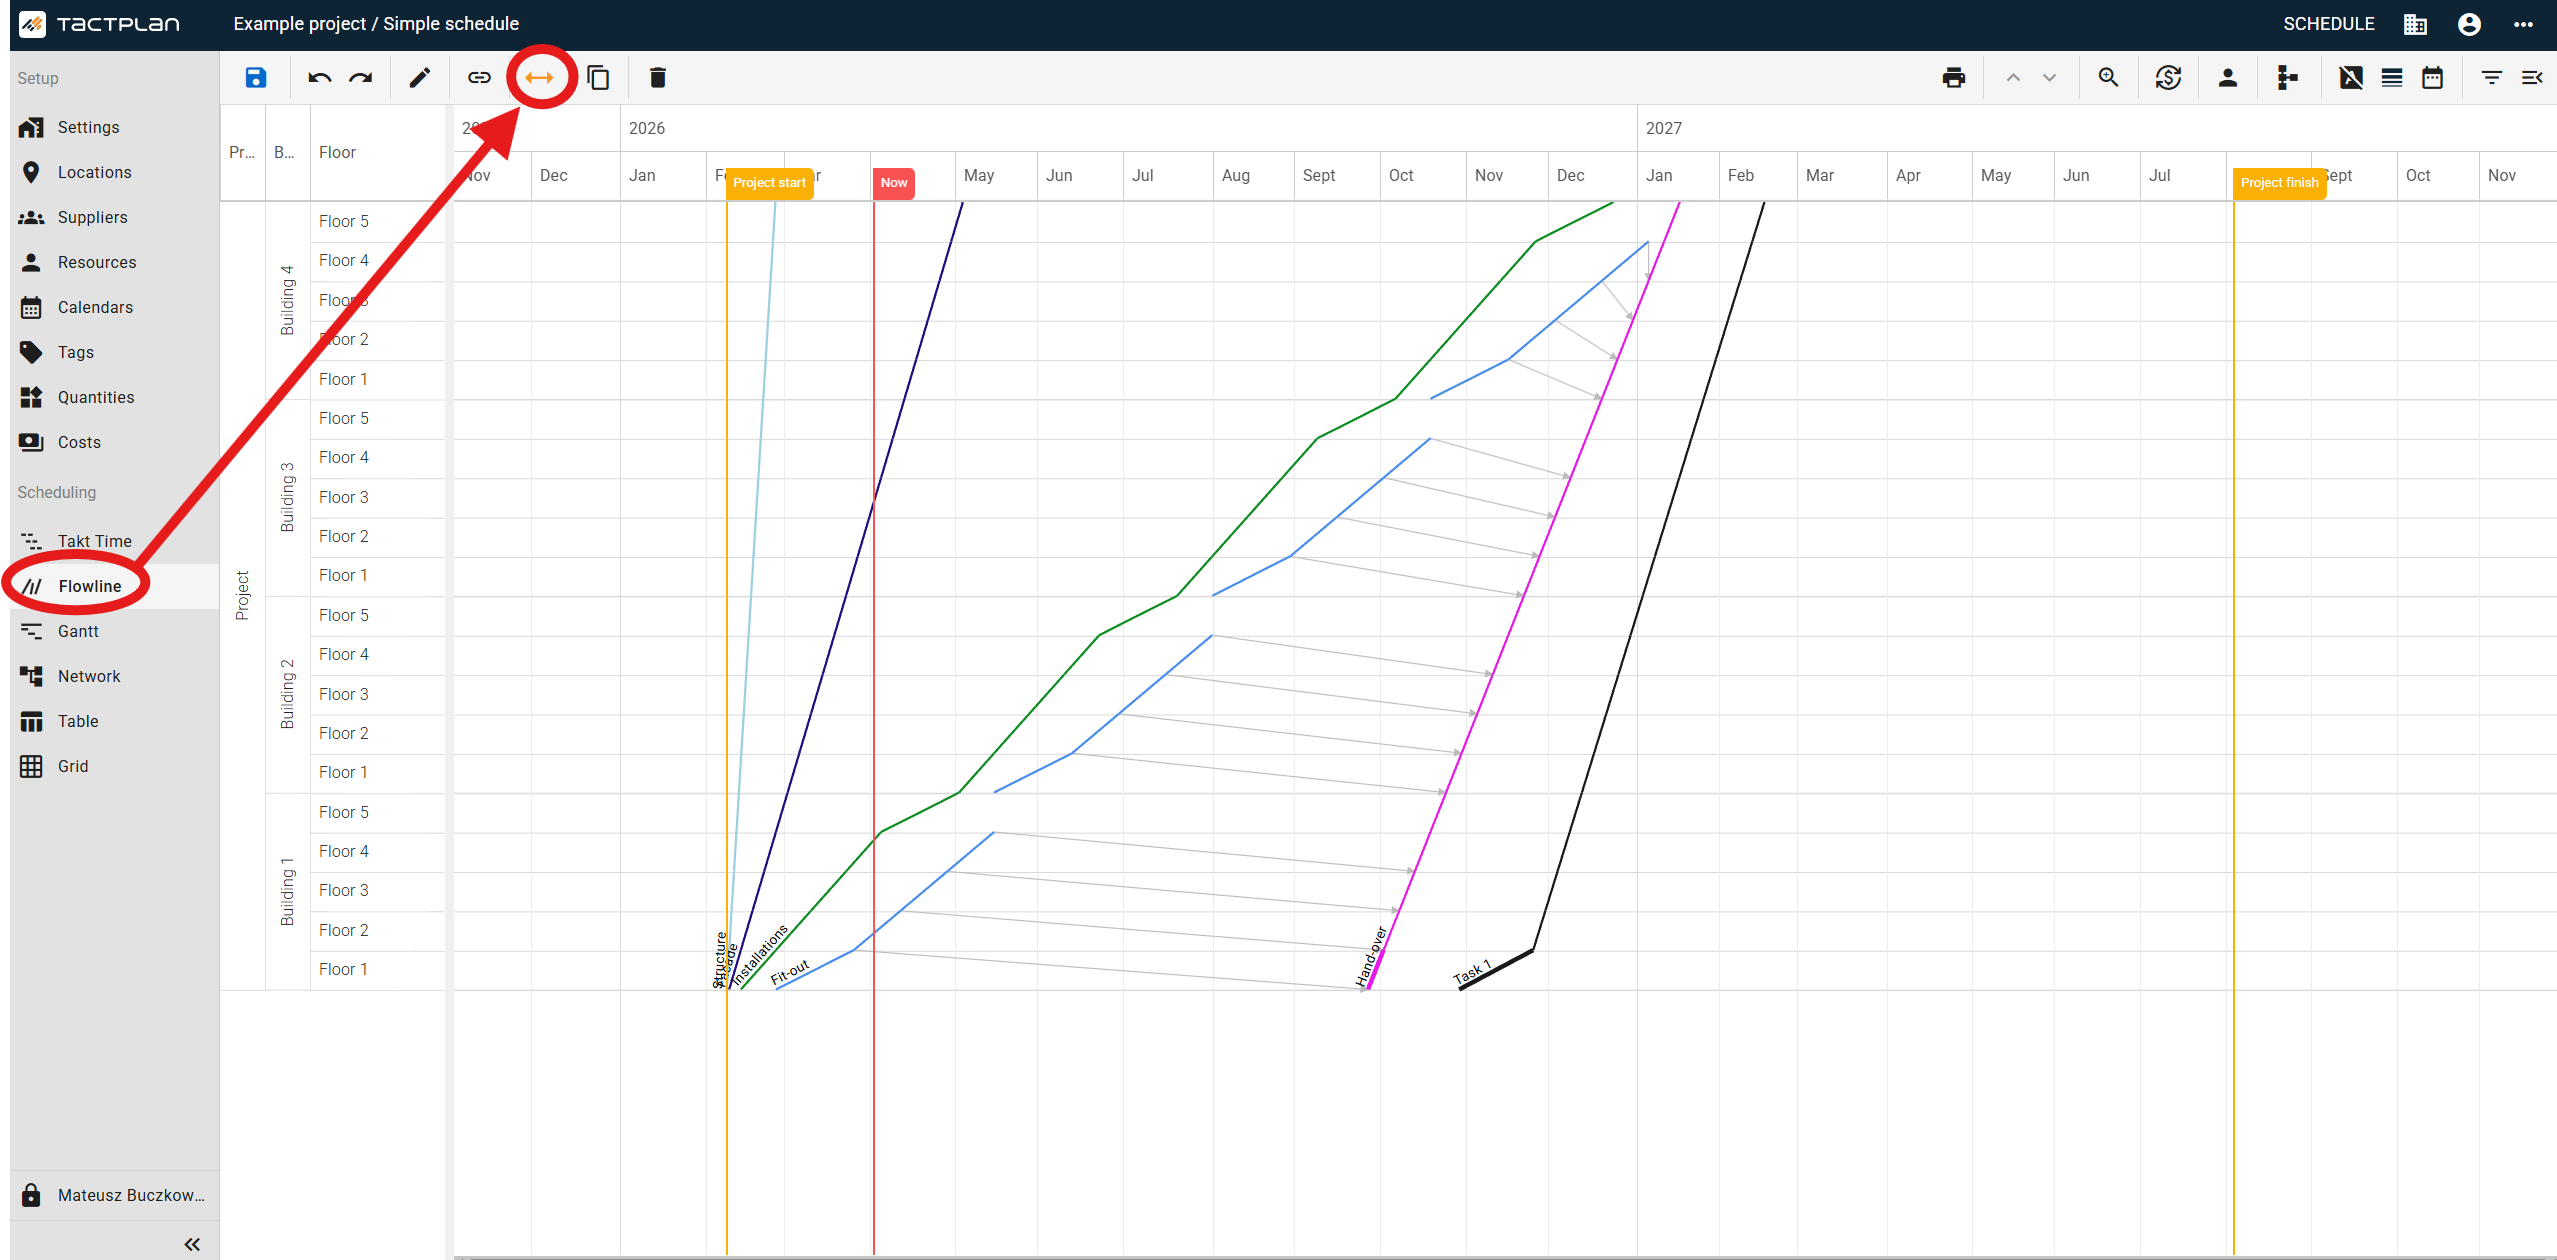Select Floor 5 row of Building 4
The height and width of the screenshot is (1260, 2557).
377,221
